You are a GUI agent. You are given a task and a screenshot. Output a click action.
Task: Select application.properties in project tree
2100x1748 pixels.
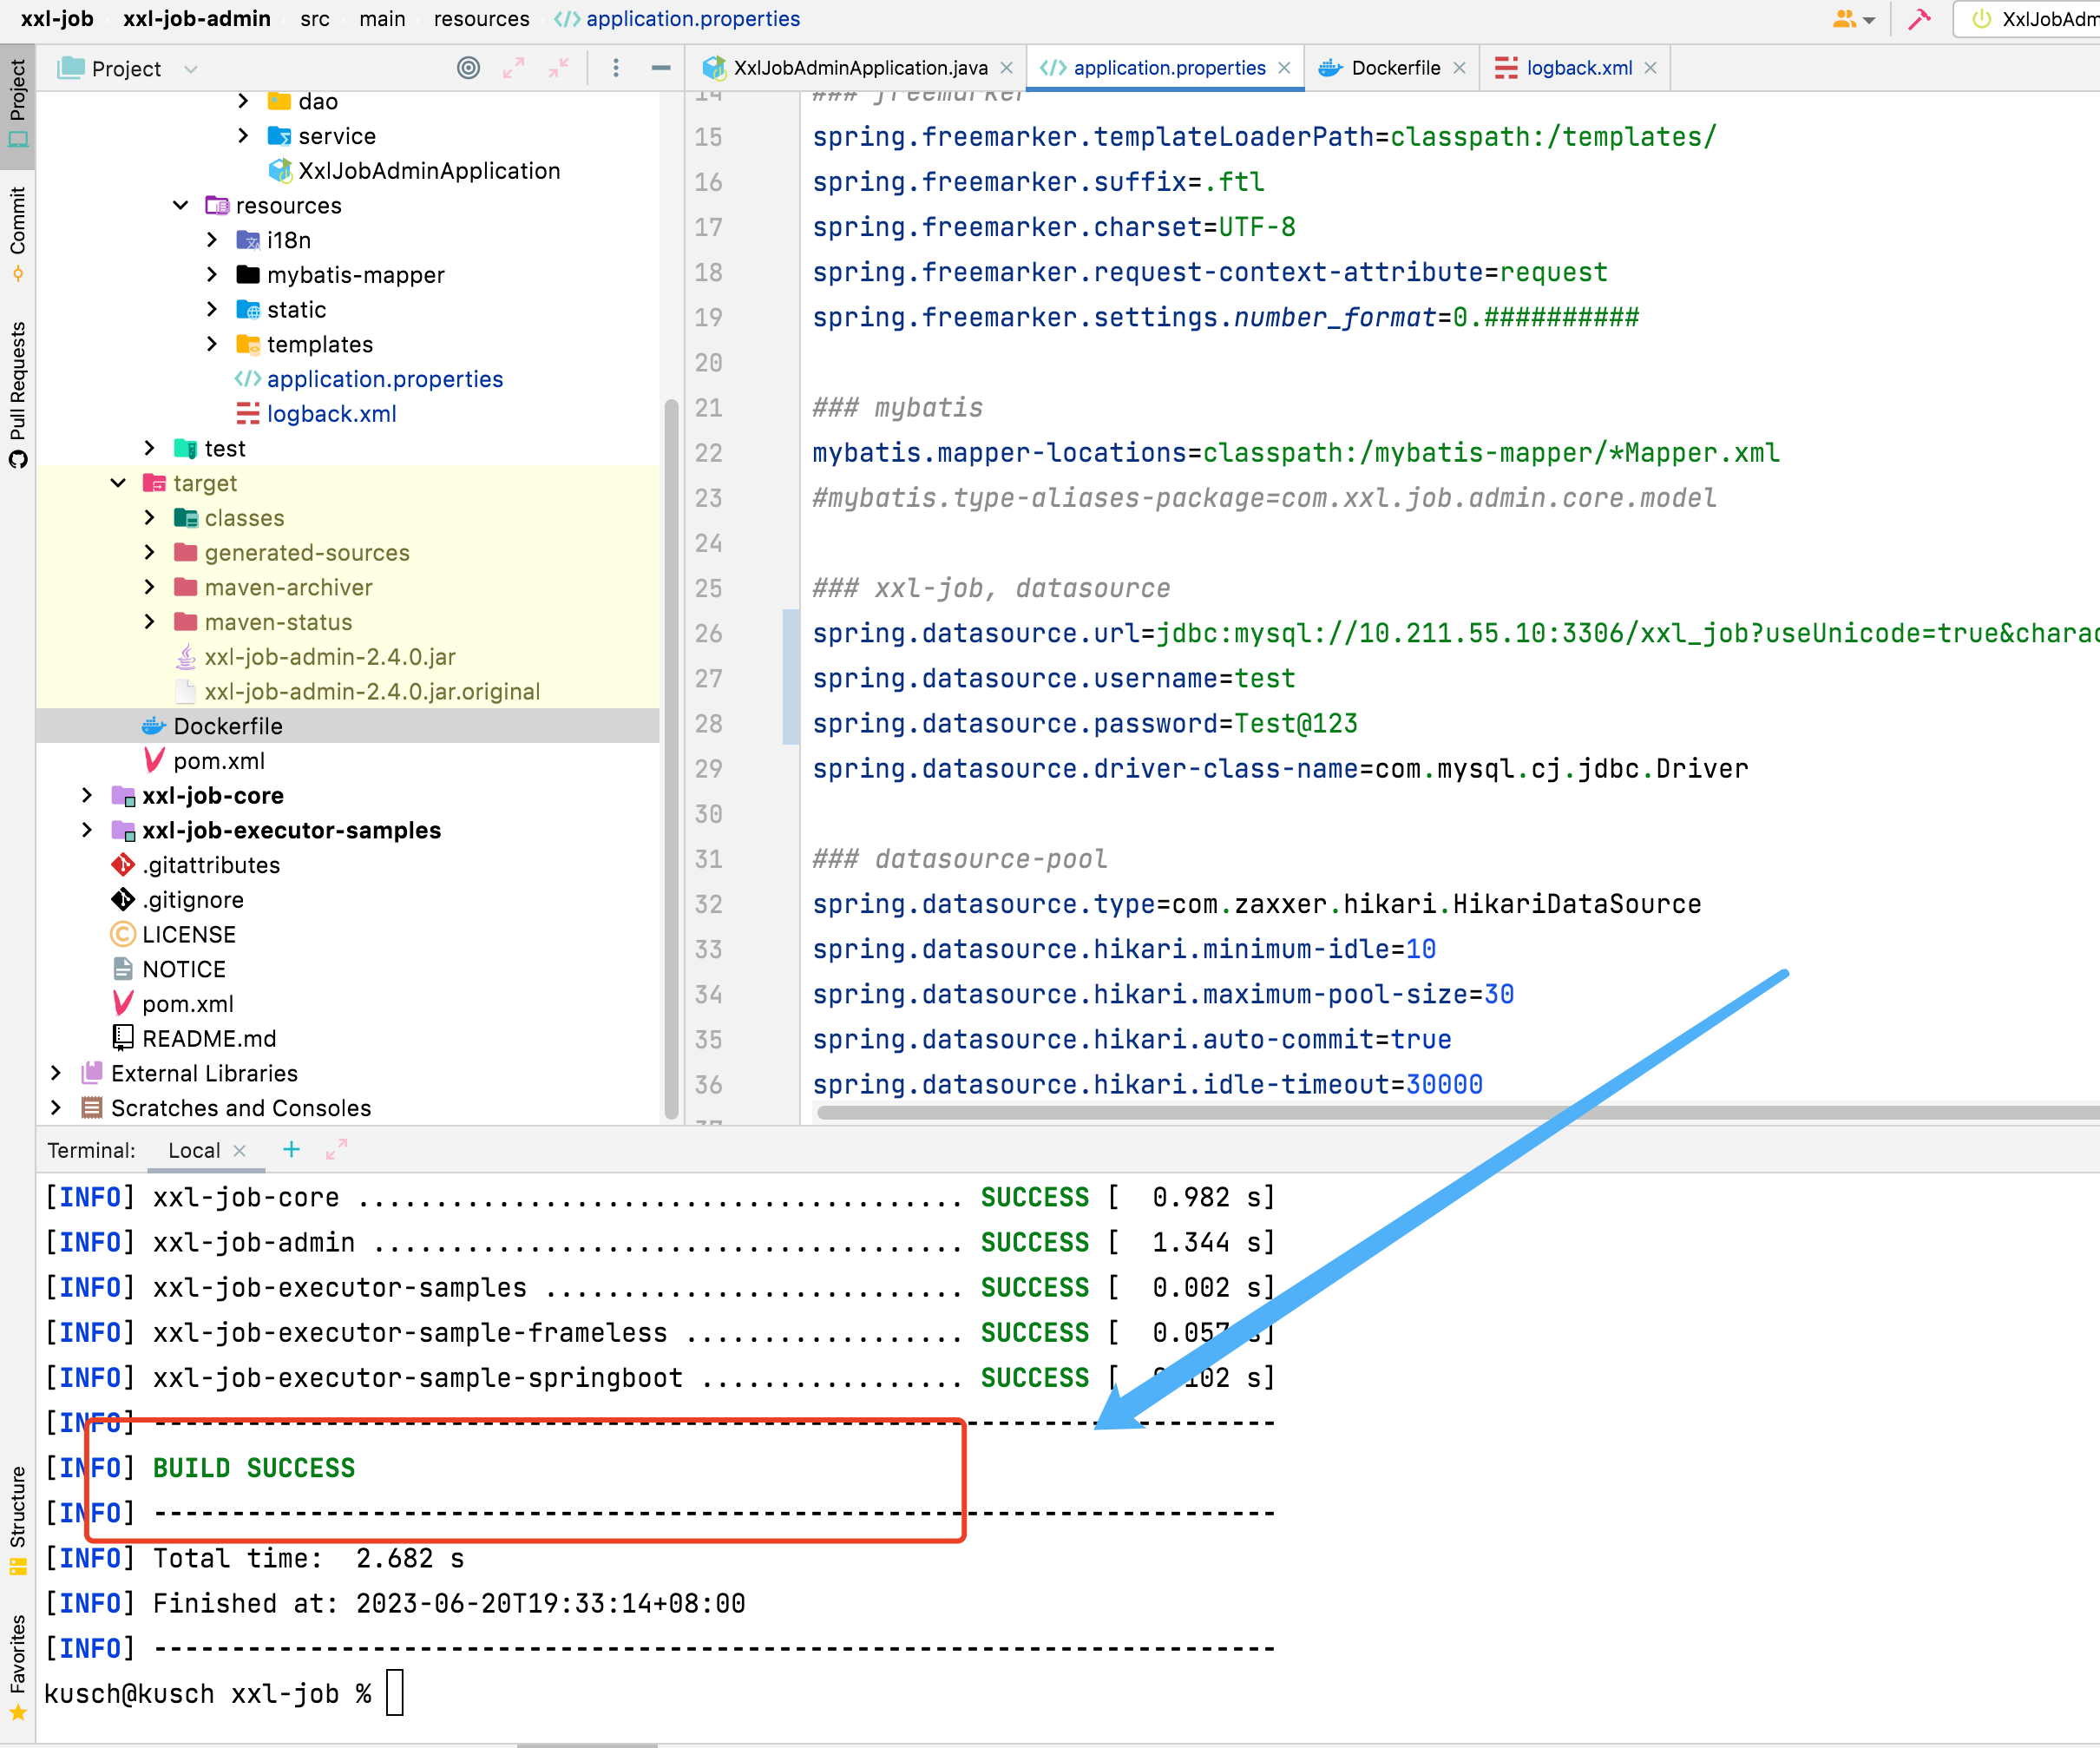tap(369, 379)
